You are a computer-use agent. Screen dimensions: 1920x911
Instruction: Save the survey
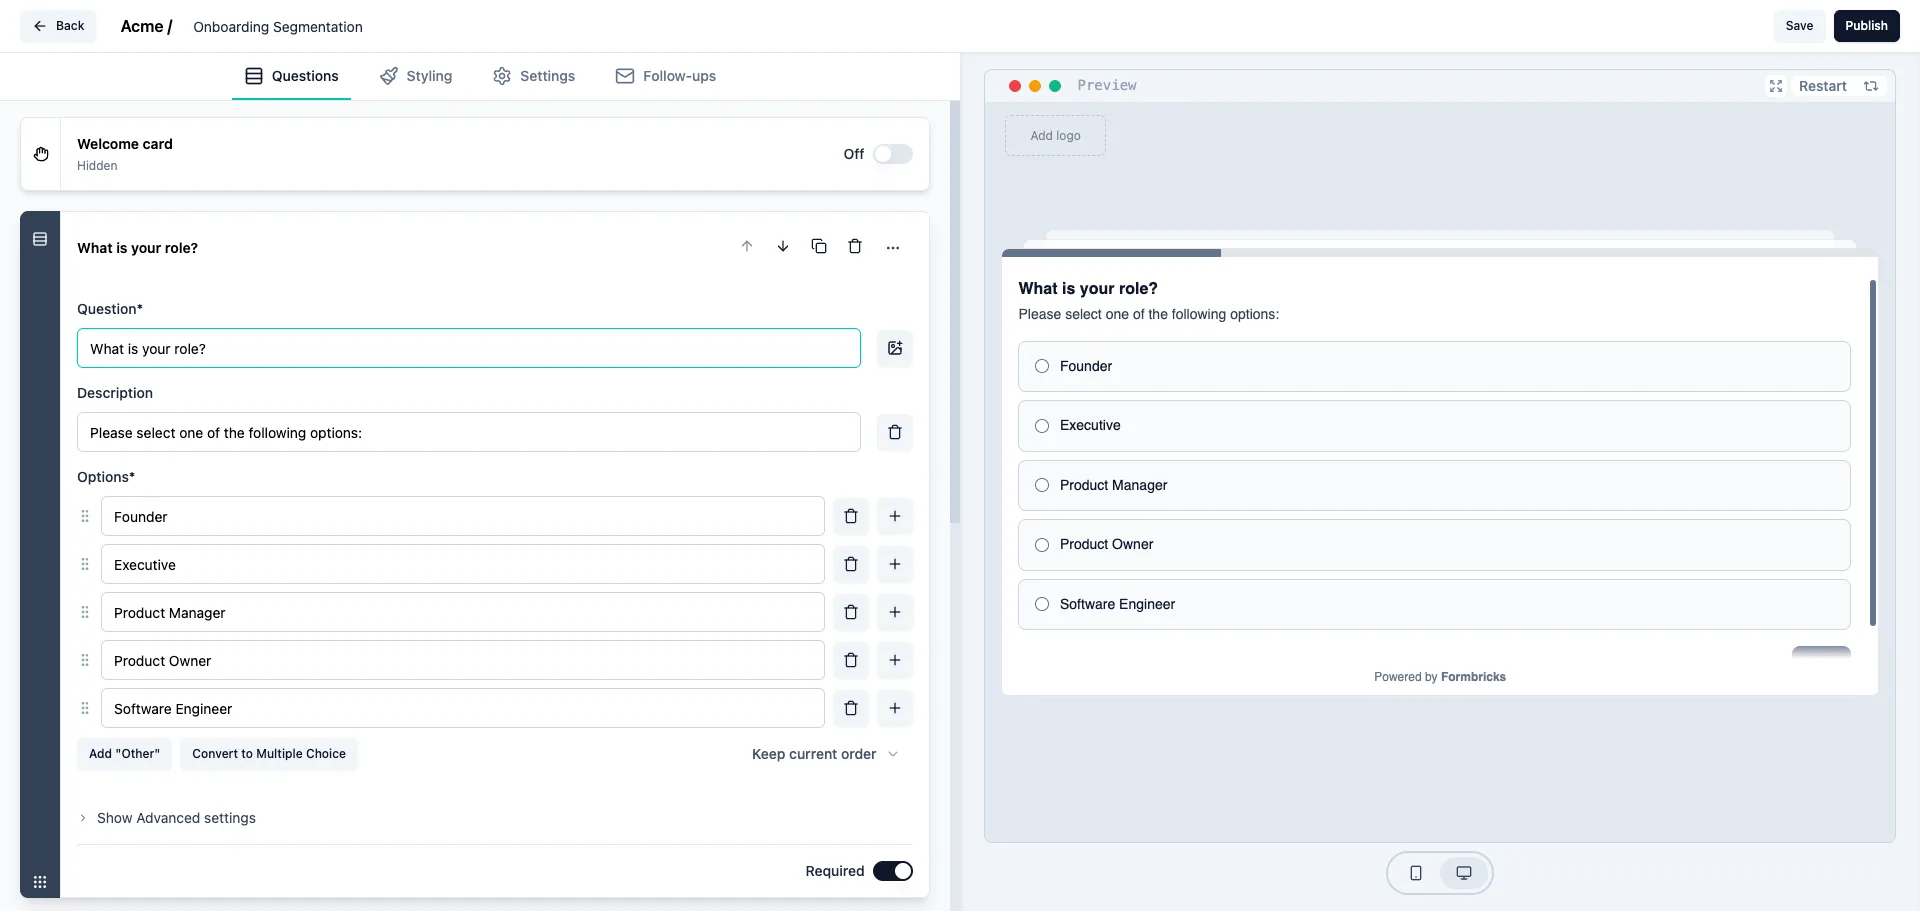coord(1799,26)
